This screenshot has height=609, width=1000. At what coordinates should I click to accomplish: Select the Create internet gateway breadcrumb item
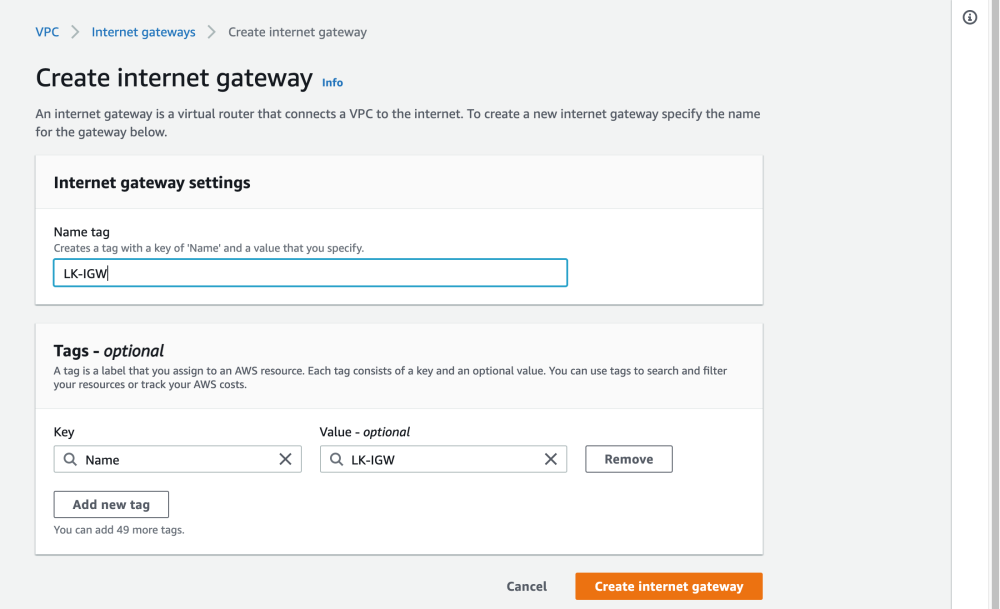pos(297,31)
